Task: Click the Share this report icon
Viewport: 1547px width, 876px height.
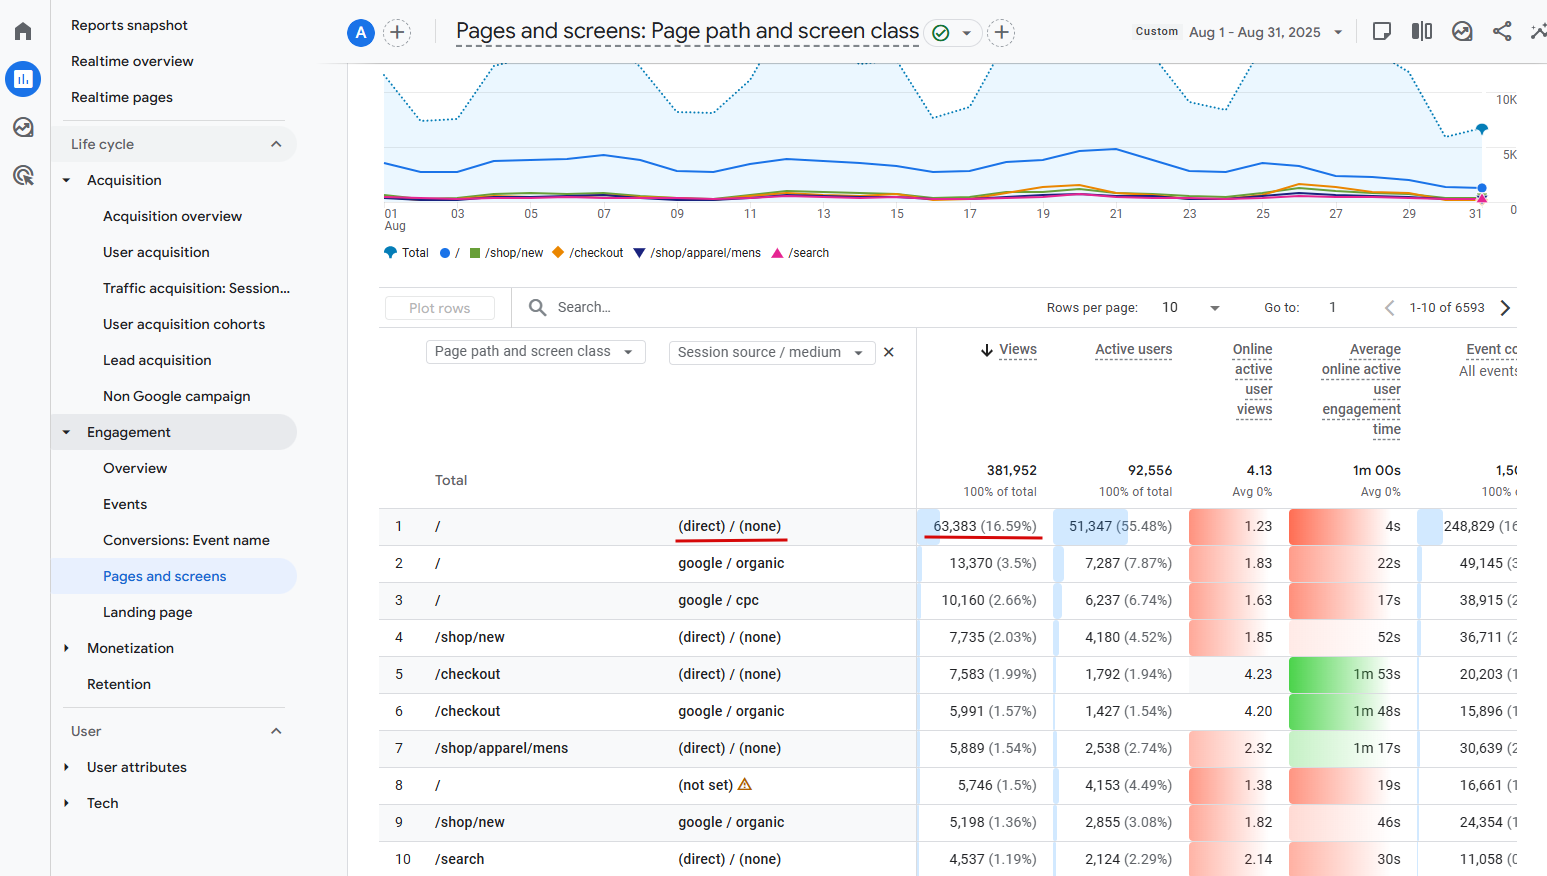Action: point(1502,31)
